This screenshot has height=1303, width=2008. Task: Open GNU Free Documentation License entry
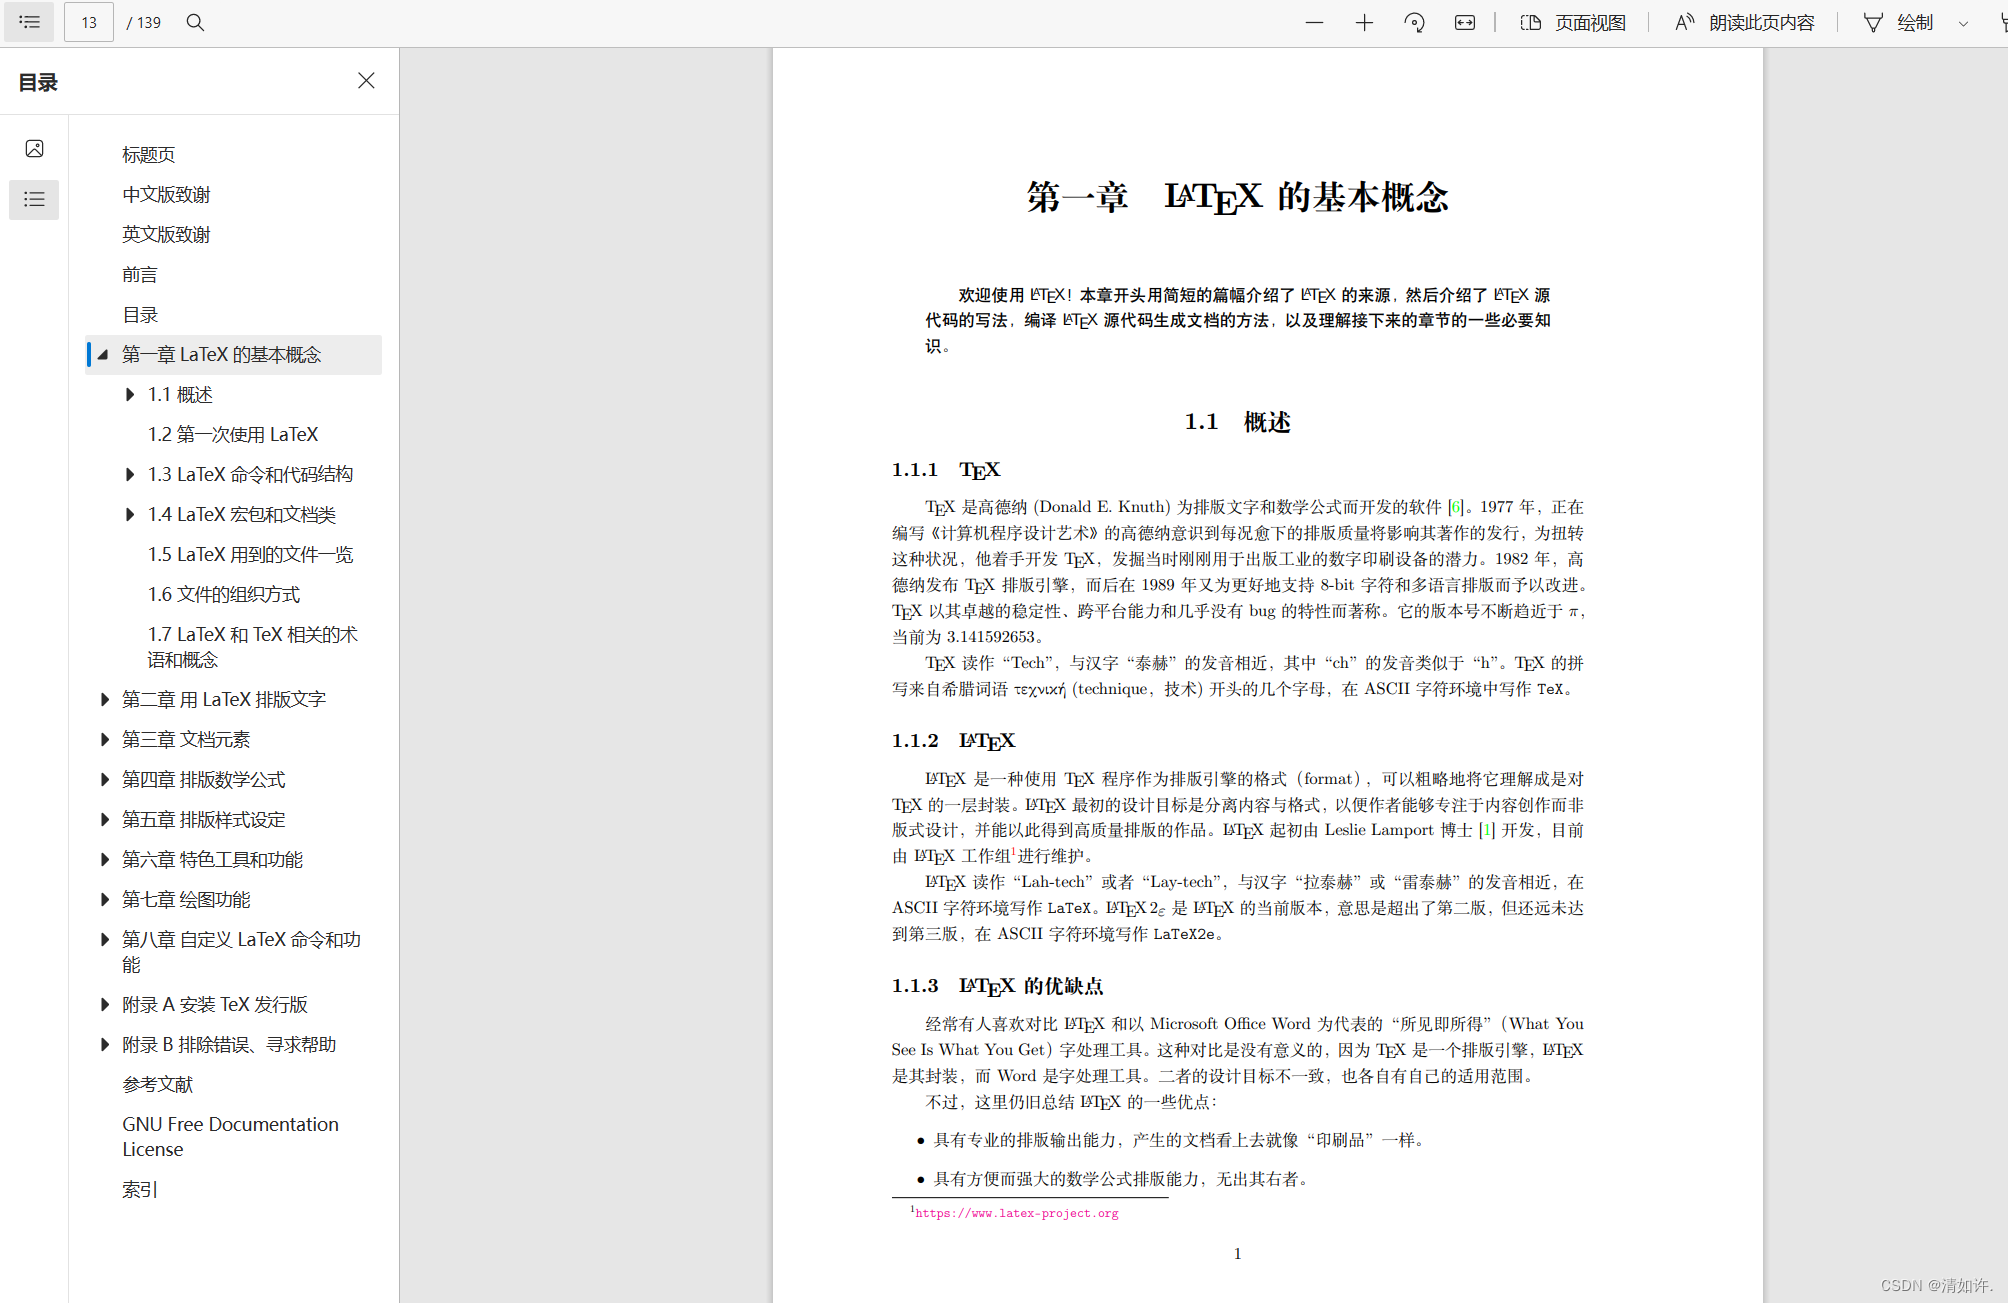231,1136
